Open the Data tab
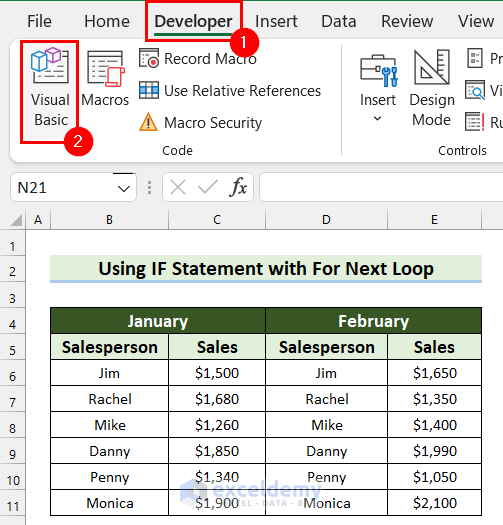Viewport: 503px width, 525px height. coord(339,21)
